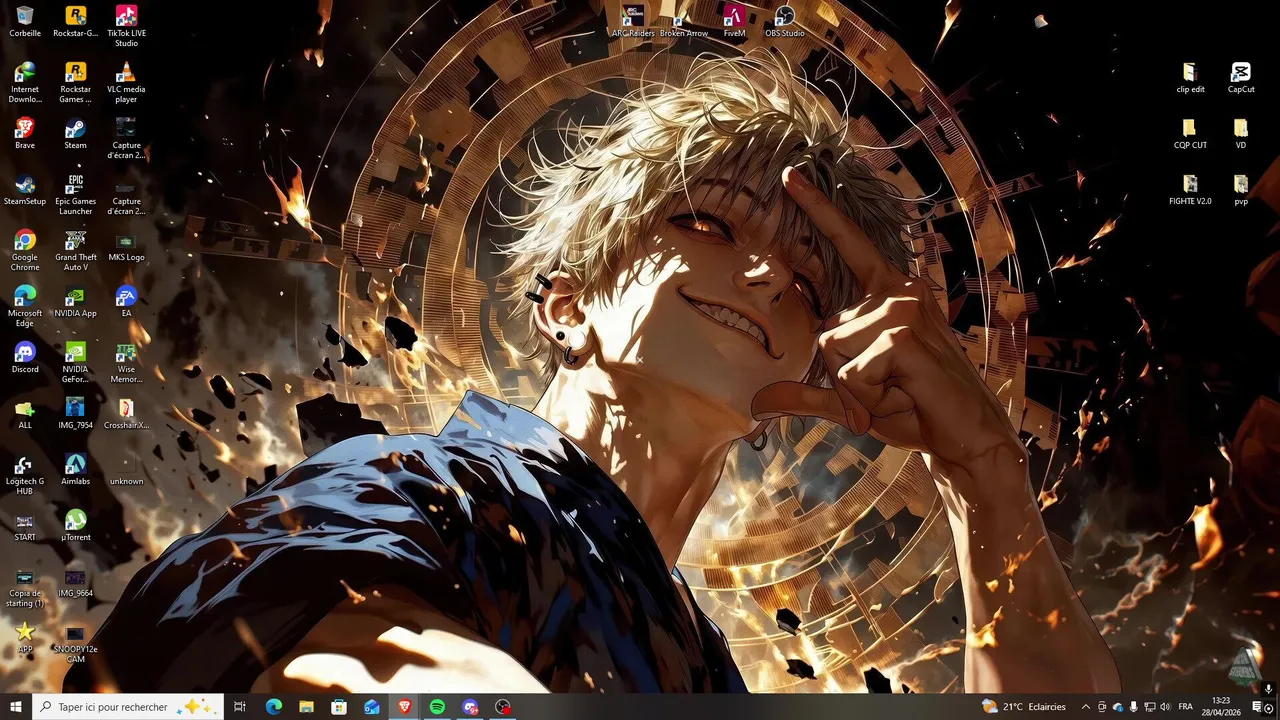Open the volume control tray icon

pyautogui.click(x=1165, y=707)
